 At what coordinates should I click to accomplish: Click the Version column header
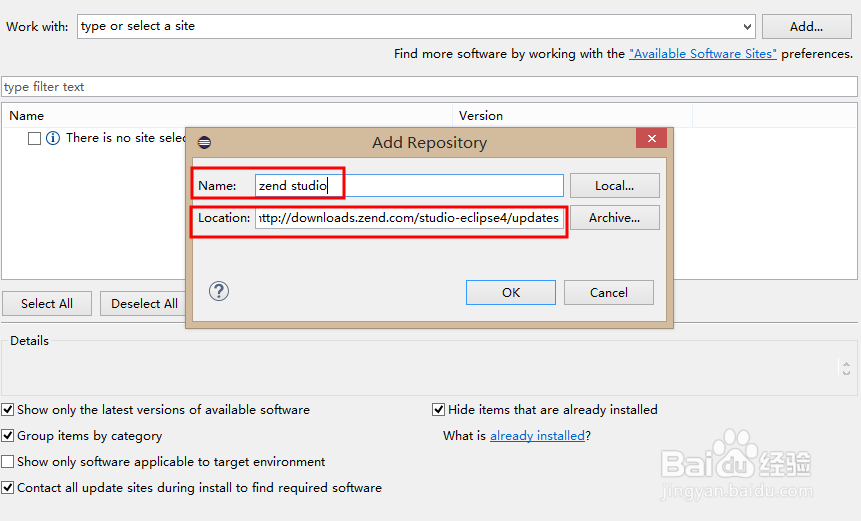[x=572, y=116]
